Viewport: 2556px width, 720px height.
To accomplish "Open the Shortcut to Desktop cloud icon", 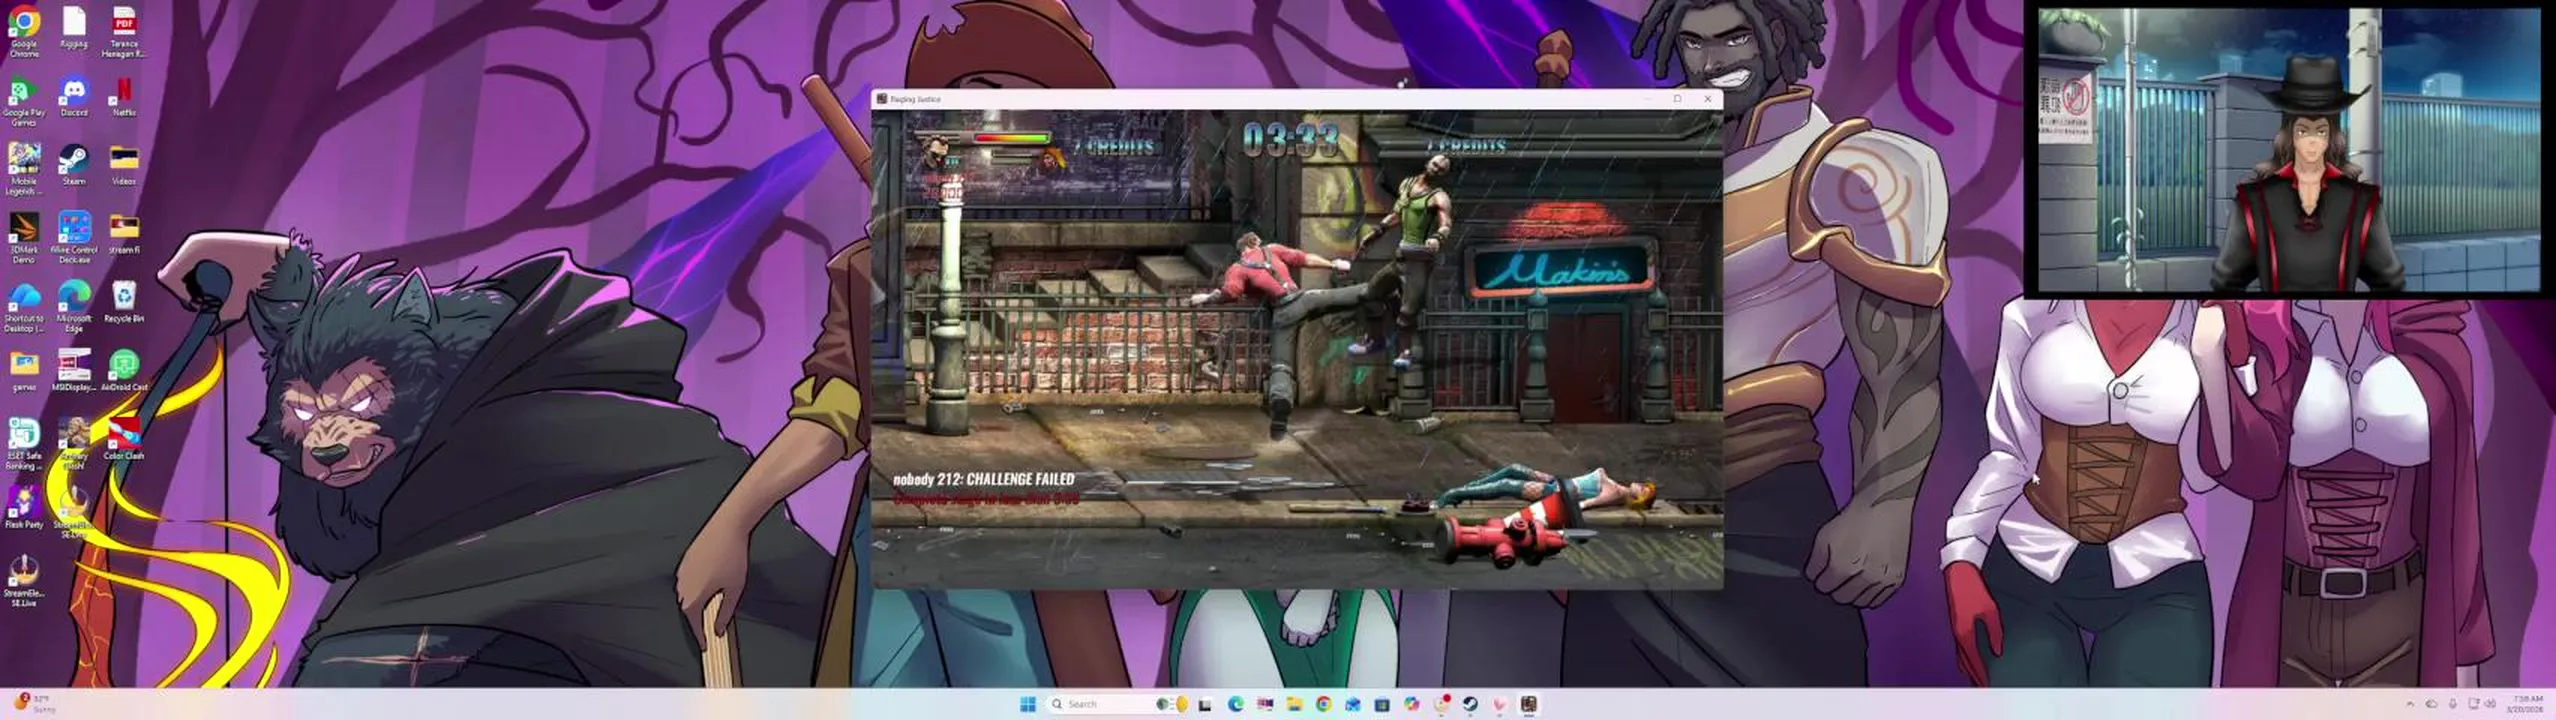I will [x=24, y=307].
